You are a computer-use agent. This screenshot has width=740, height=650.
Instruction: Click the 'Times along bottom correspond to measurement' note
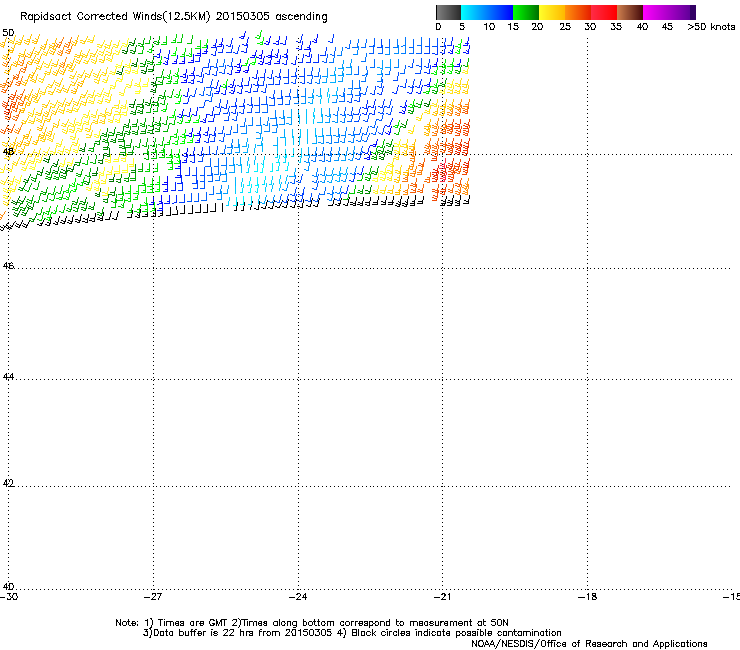[357, 623]
